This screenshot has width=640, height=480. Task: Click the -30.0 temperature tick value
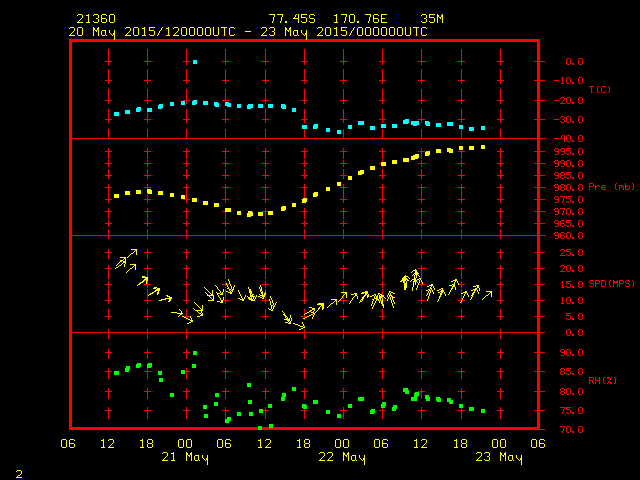(569, 120)
